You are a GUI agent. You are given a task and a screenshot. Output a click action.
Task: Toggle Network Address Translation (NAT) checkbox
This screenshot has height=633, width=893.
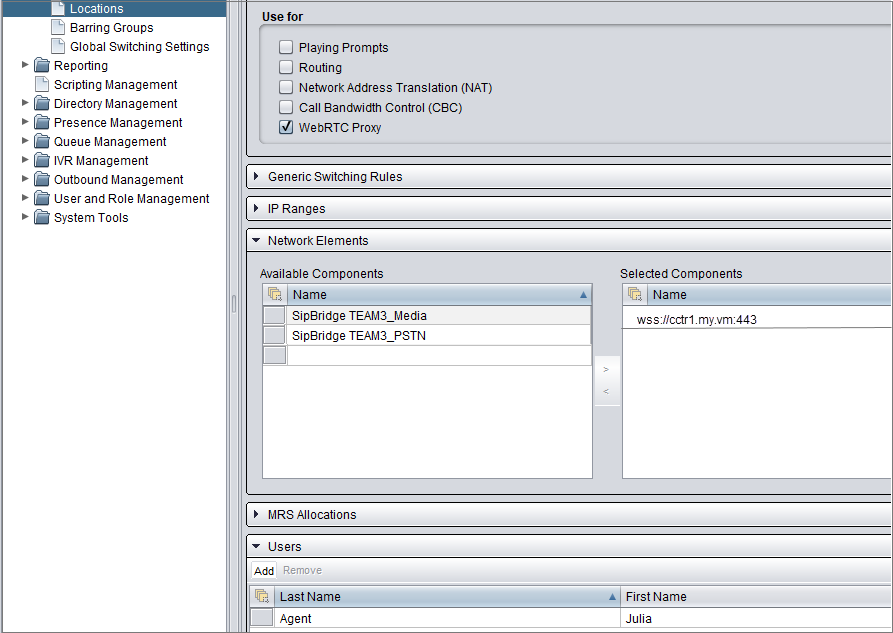(x=286, y=88)
